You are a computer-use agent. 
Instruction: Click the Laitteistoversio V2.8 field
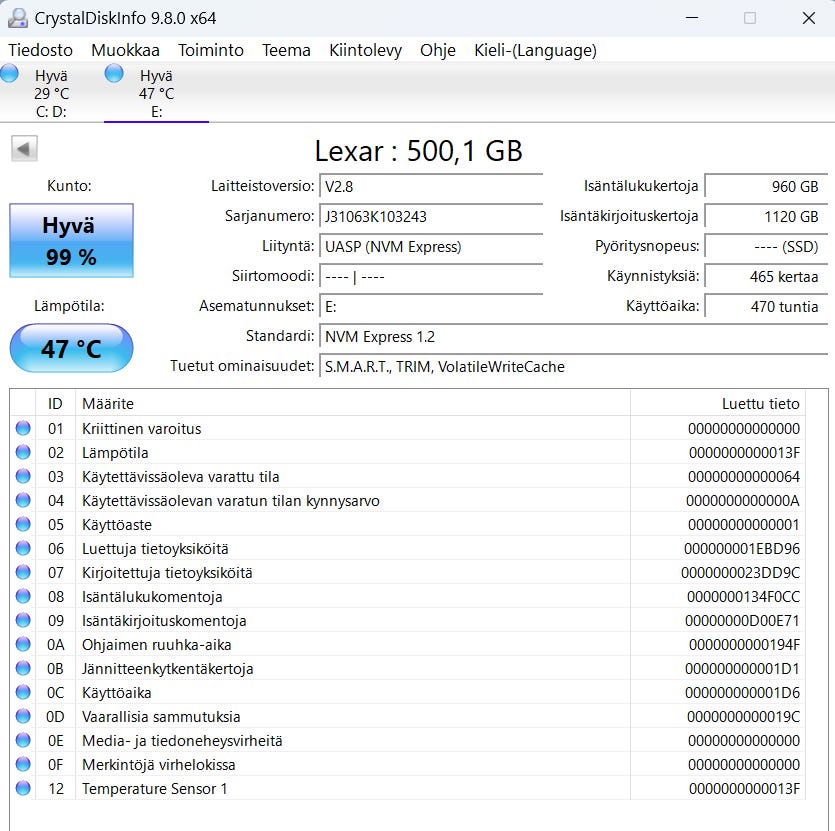point(431,187)
